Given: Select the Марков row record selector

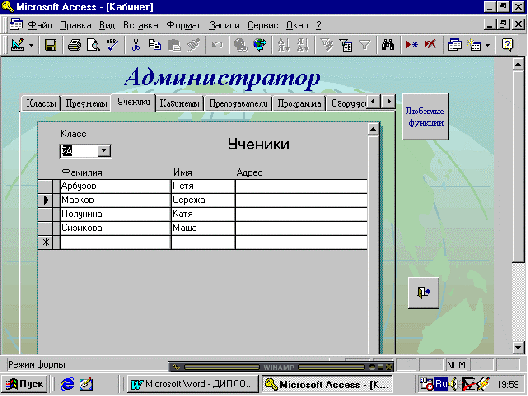Looking at the screenshot, I should [45, 200].
